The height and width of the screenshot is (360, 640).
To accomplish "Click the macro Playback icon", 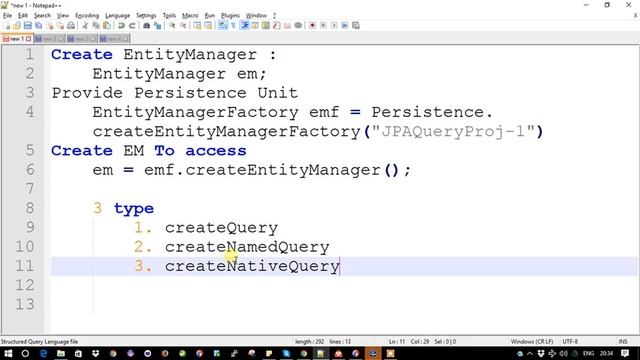I will tap(334, 26).
